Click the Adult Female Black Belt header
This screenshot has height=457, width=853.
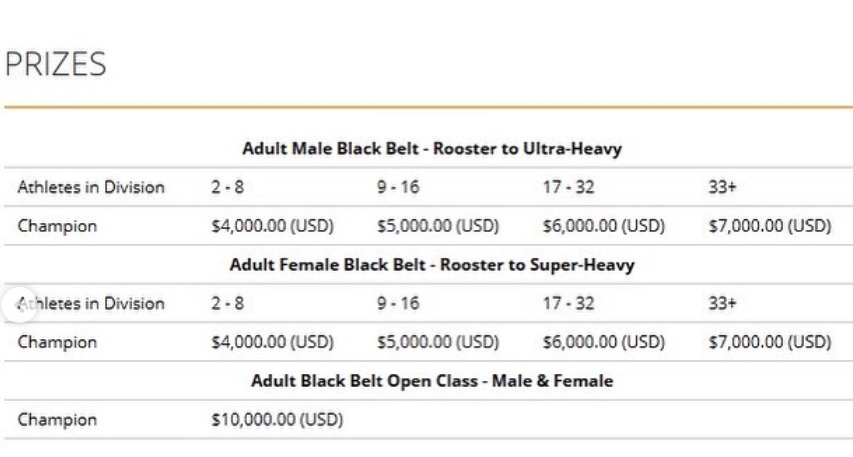(432, 265)
